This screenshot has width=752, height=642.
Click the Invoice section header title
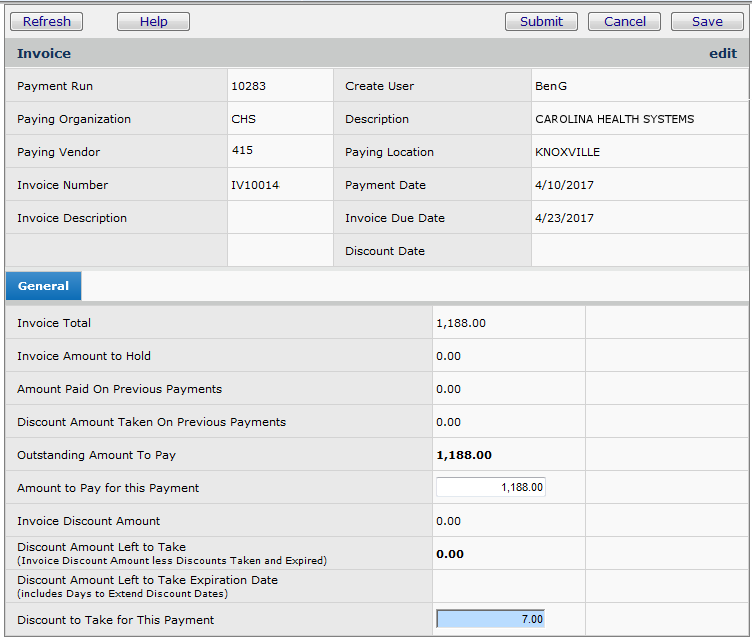(44, 54)
